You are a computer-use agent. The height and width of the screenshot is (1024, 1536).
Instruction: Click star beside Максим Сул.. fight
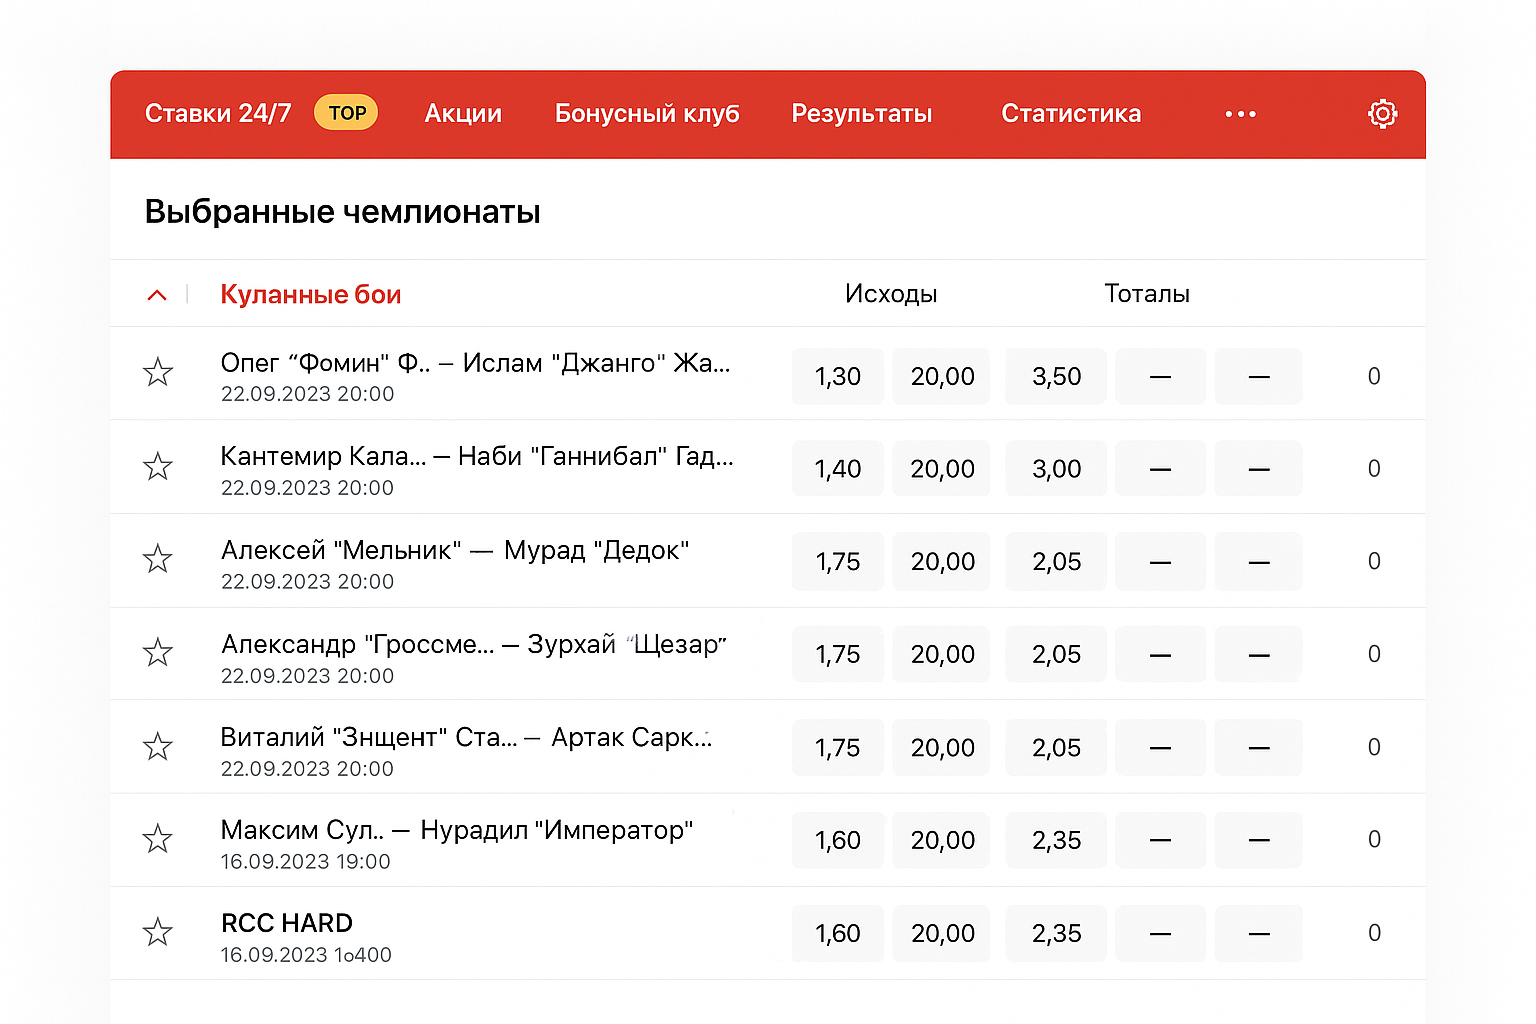coord(158,839)
